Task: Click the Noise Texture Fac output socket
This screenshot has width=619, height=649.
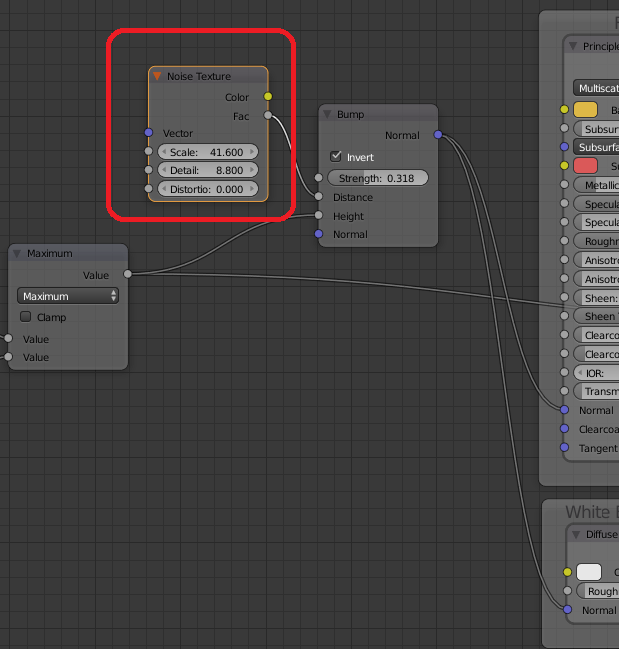Action: (x=268, y=115)
